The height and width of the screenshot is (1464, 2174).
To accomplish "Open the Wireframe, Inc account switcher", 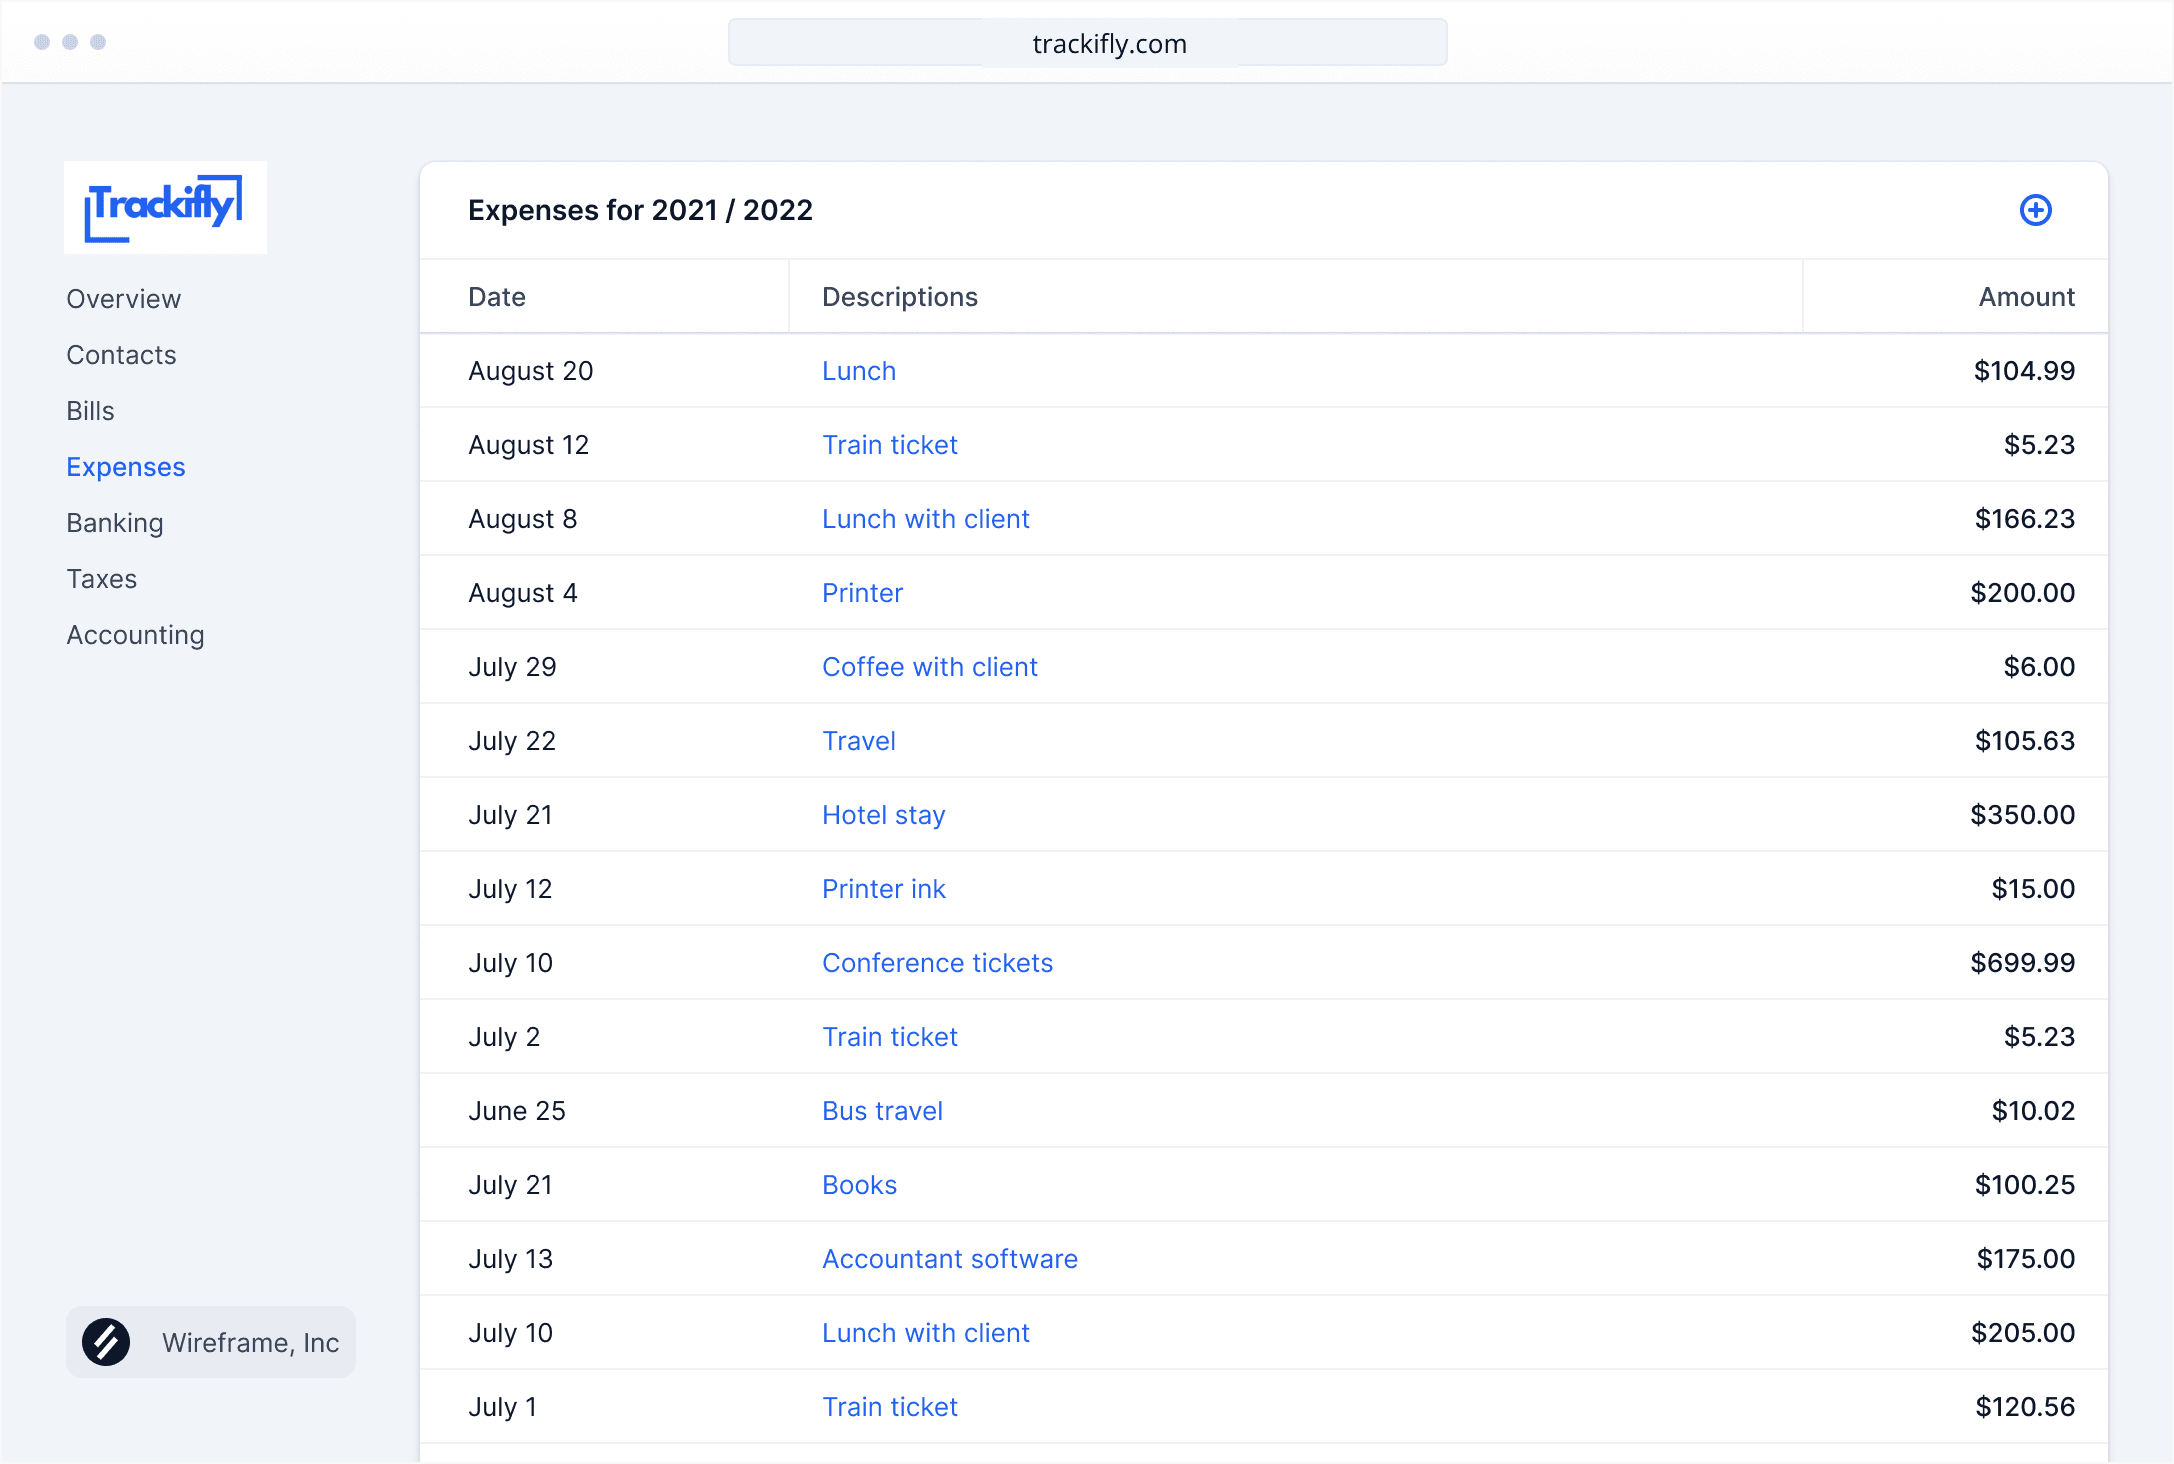I will [x=211, y=1342].
